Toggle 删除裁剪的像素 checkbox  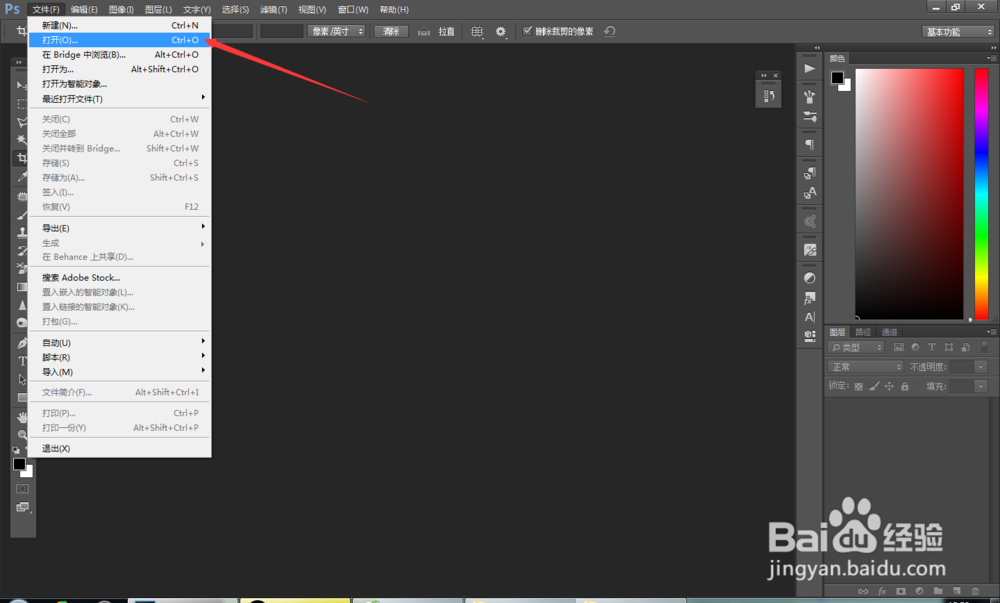pos(527,31)
